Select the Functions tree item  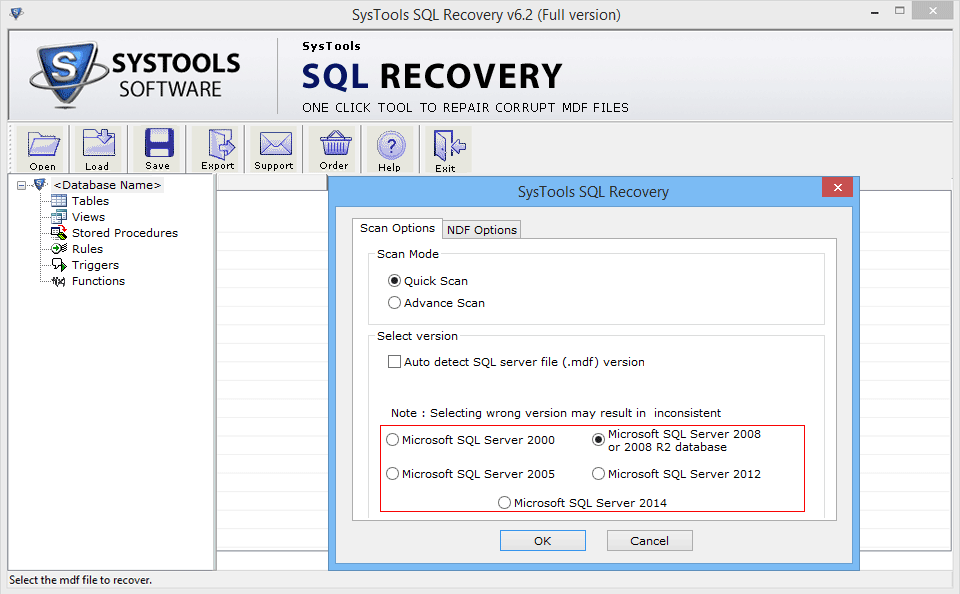click(x=98, y=281)
